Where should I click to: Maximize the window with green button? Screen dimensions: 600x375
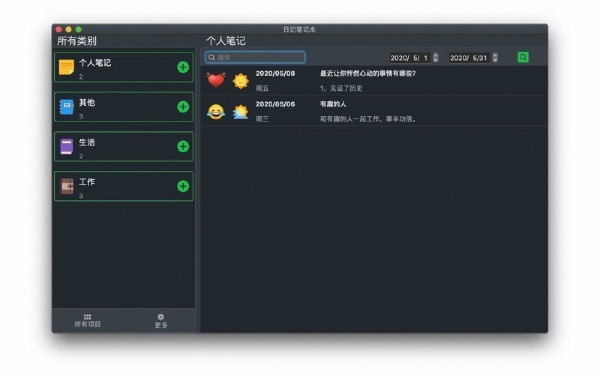tap(78, 29)
